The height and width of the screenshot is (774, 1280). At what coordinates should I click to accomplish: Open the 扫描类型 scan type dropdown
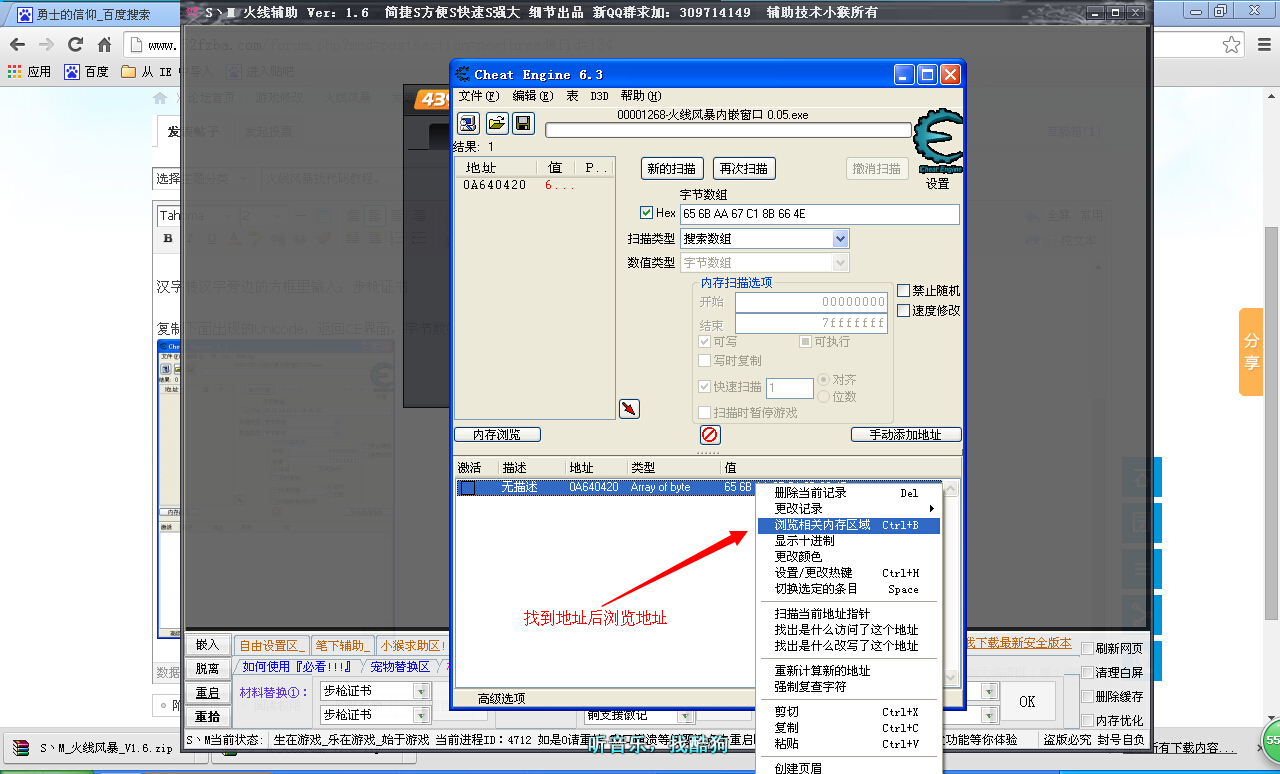[x=840, y=239]
